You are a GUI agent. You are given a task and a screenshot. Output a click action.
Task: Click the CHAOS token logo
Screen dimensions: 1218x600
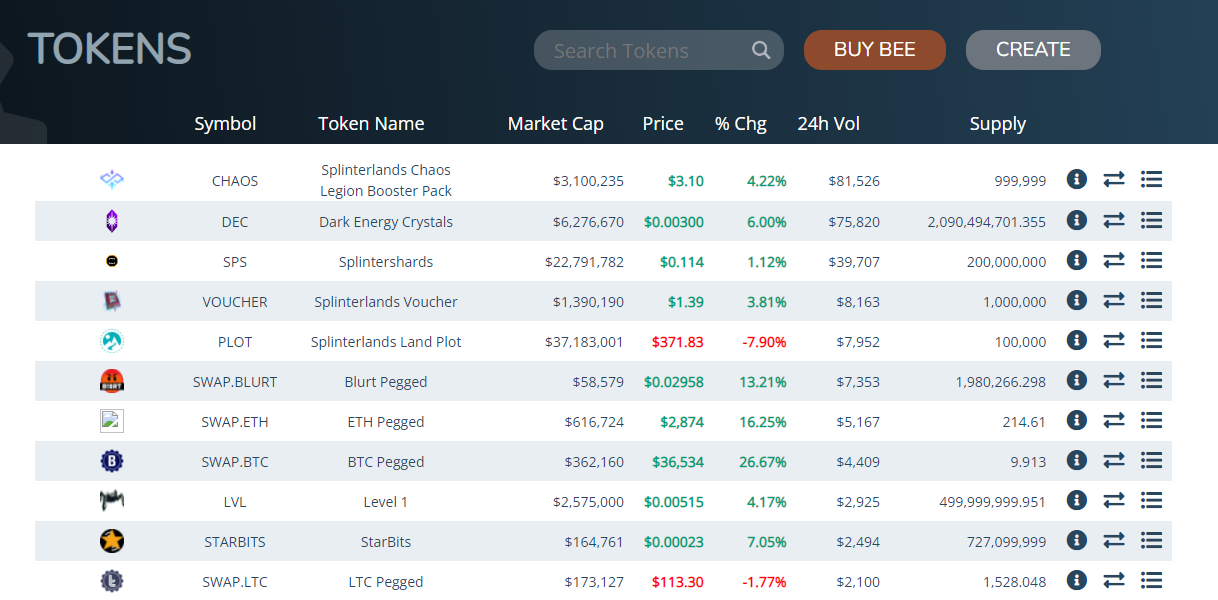(x=112, y=180)
